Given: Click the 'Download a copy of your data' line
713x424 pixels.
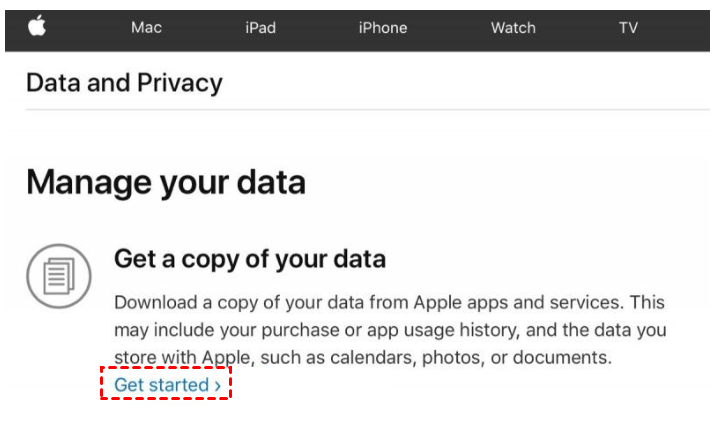Looking at the screenshot, I should [x=389, y=302].
